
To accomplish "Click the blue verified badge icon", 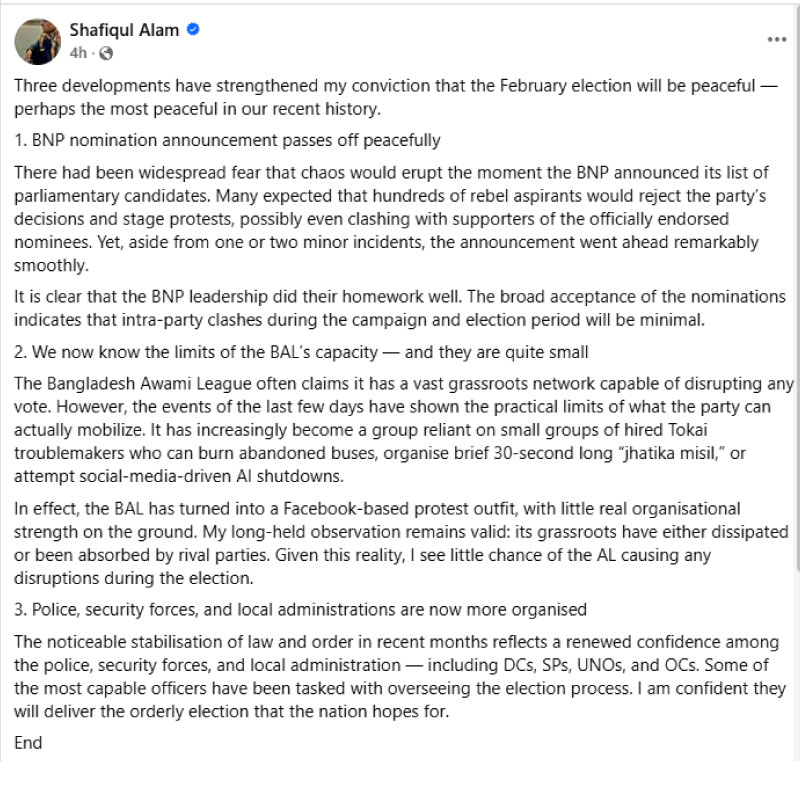I will click(x=193, y=30).
